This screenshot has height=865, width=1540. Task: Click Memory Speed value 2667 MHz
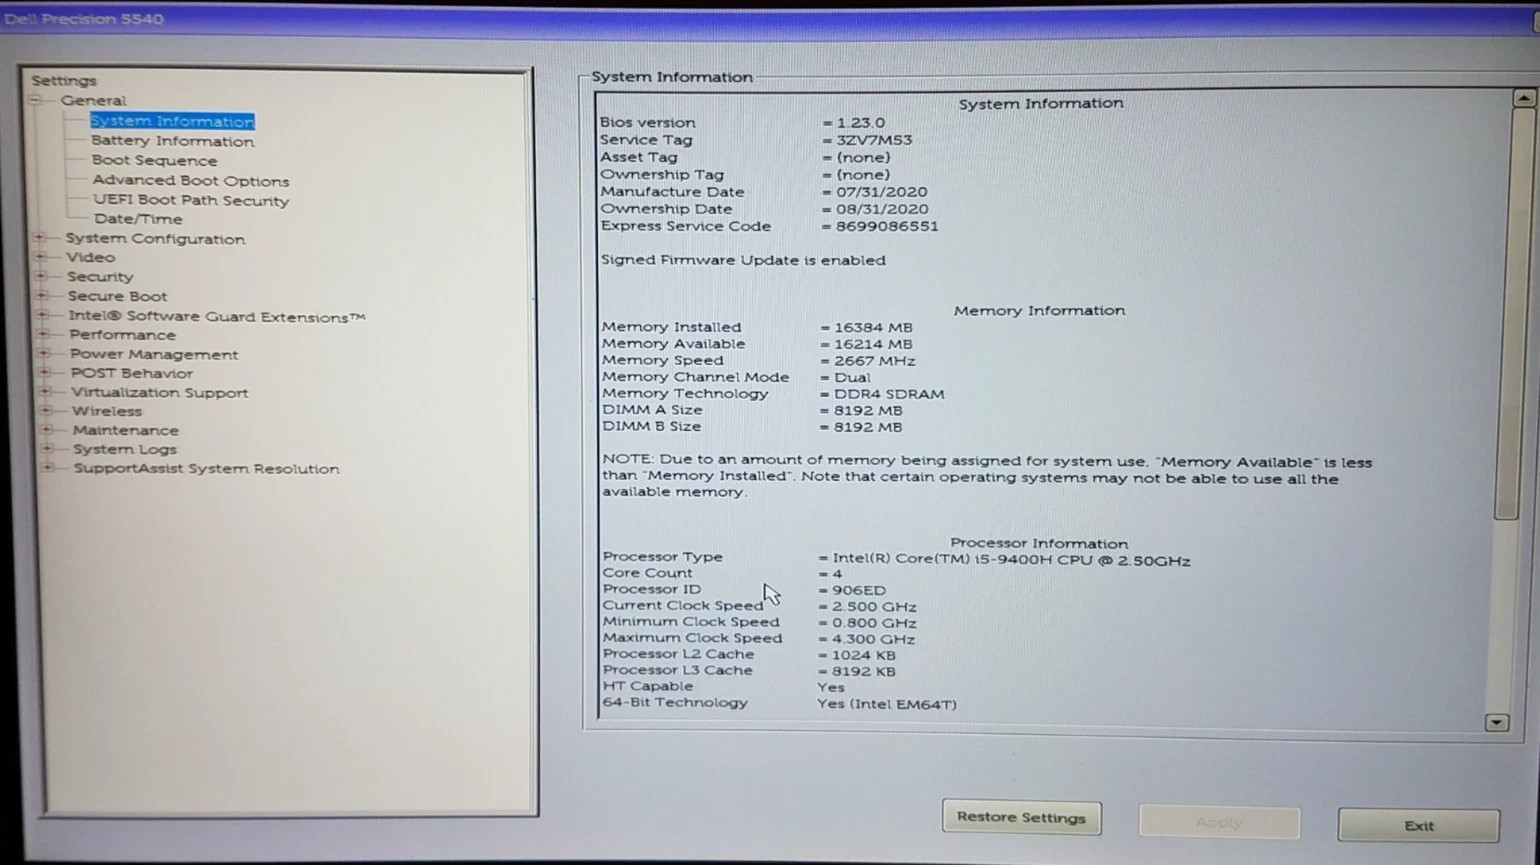(874, 361)
